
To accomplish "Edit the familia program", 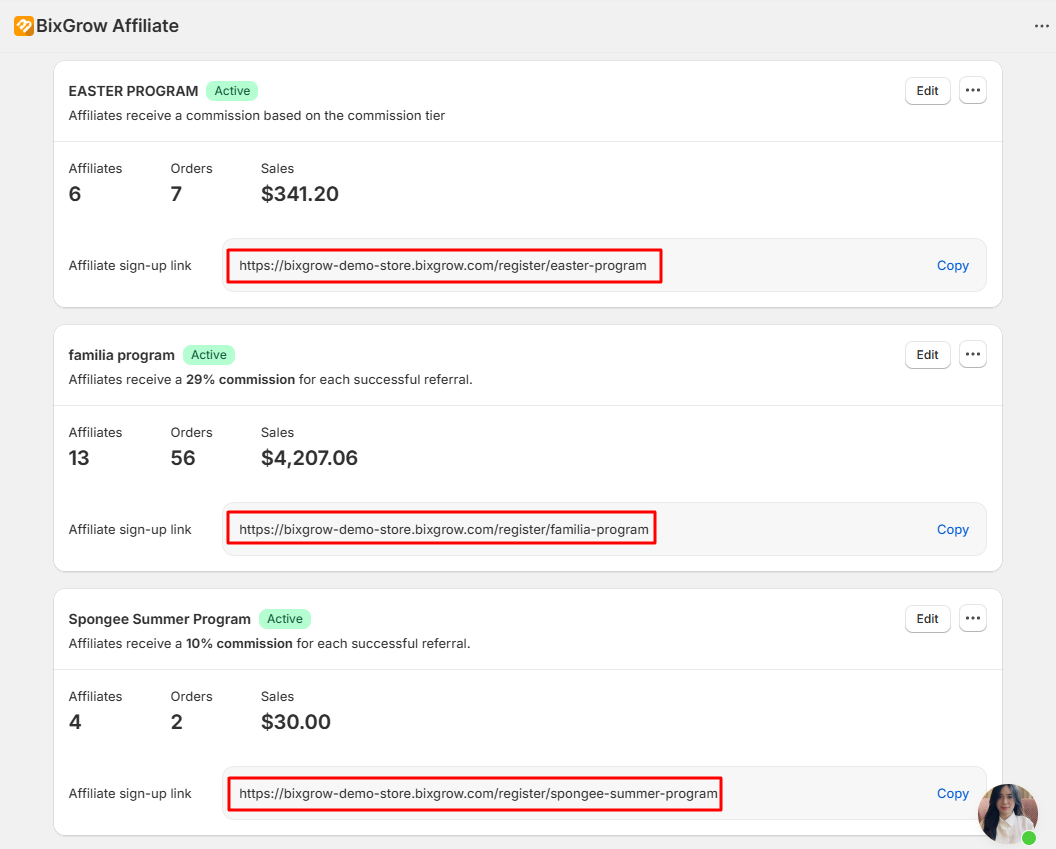I will [927, 355].
